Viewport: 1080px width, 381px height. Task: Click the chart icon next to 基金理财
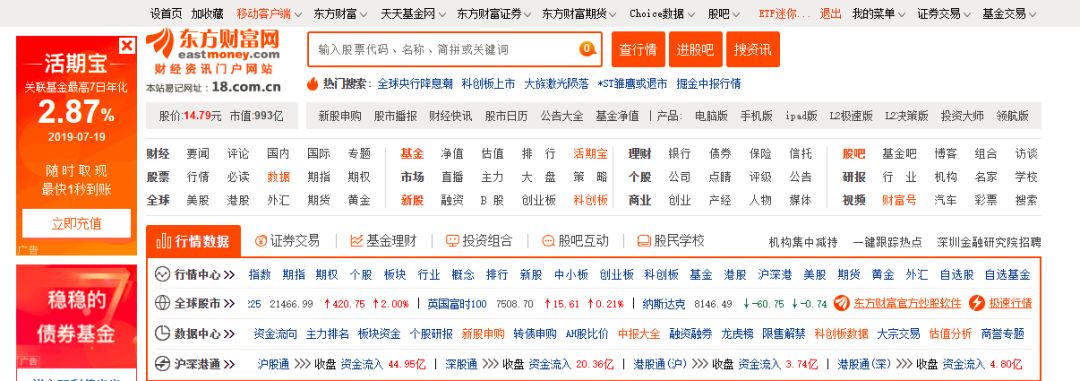tap(356, 240)
